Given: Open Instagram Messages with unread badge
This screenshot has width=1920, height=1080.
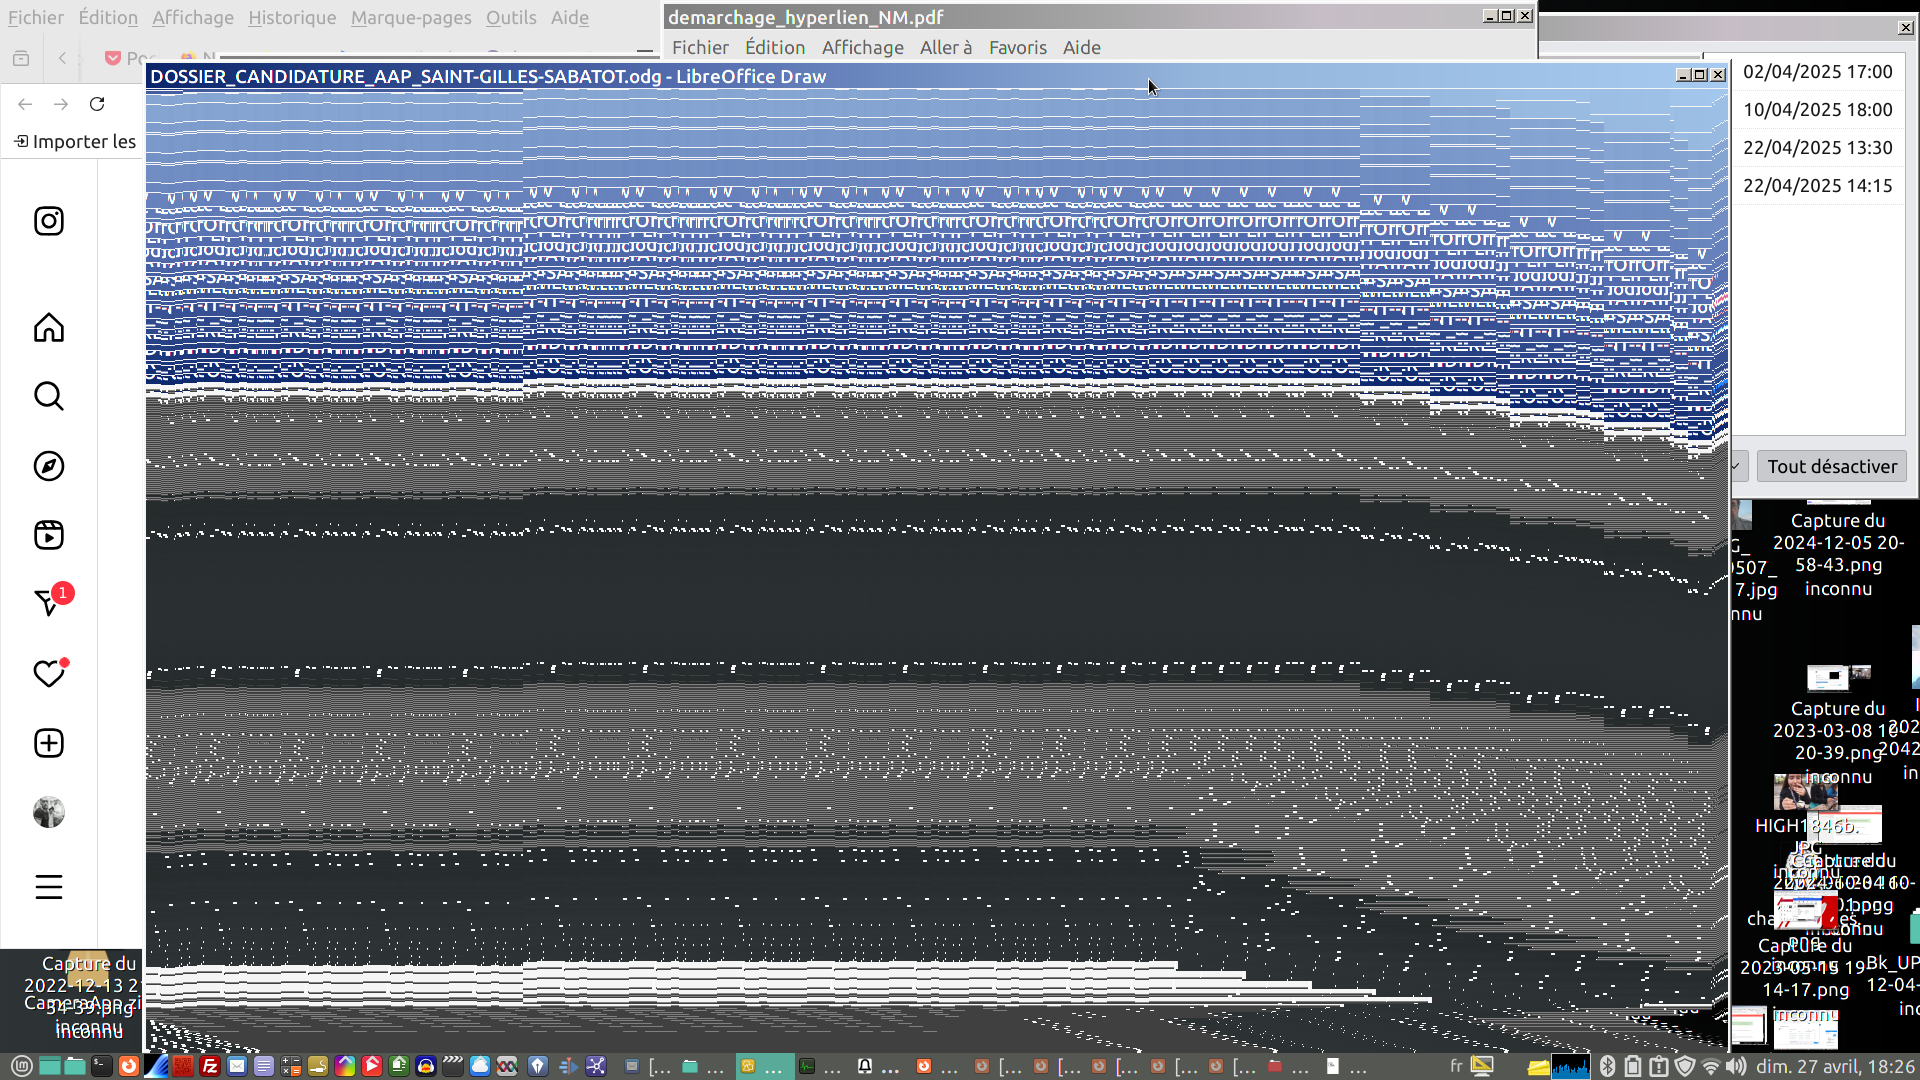Looking at the screenshot, I should [48, 603].
